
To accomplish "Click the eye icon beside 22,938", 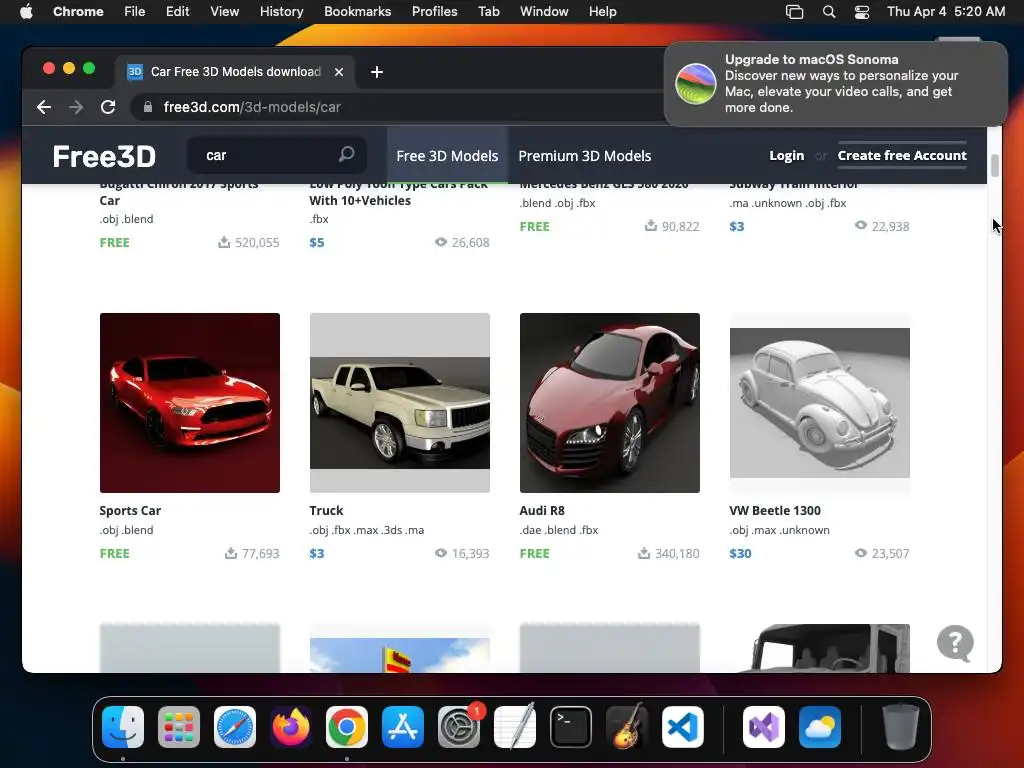I will coord(861,225).
